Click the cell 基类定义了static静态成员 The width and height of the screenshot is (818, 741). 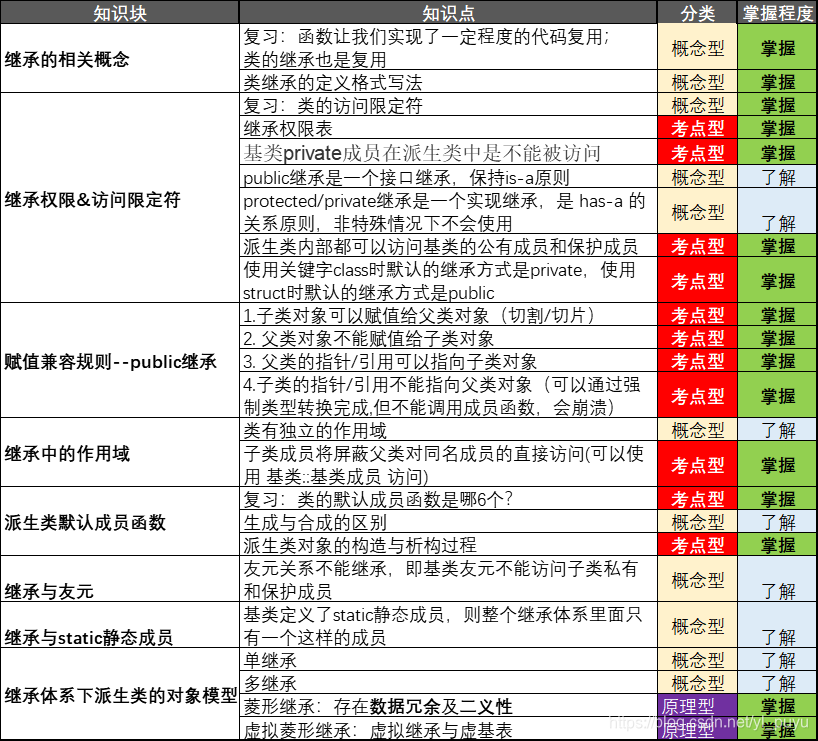click(448, 625)
